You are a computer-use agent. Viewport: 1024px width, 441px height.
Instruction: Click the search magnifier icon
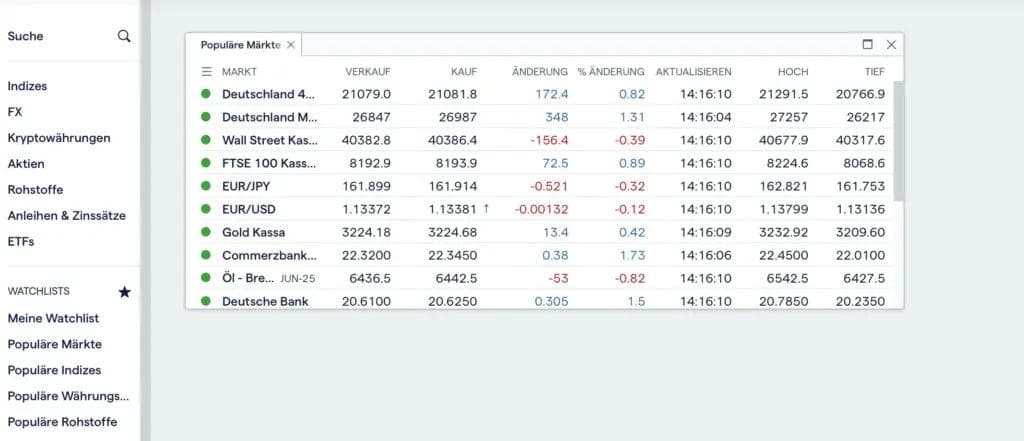coord(124,36)
